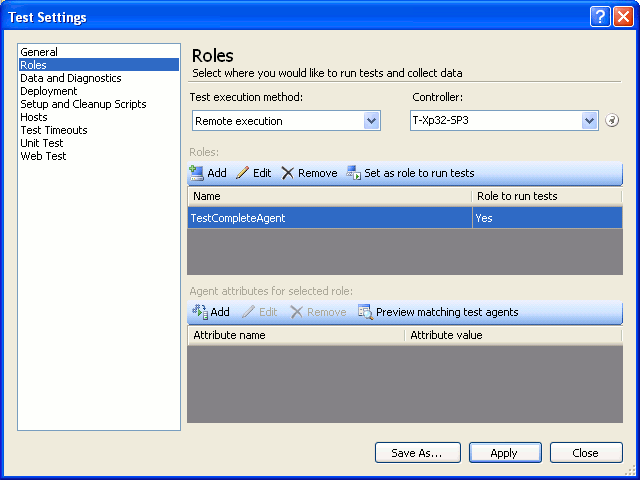The width and height of the screenshot is (640, 480).
Task: Click the Attribute name column header
Action: tap(295, 335)
